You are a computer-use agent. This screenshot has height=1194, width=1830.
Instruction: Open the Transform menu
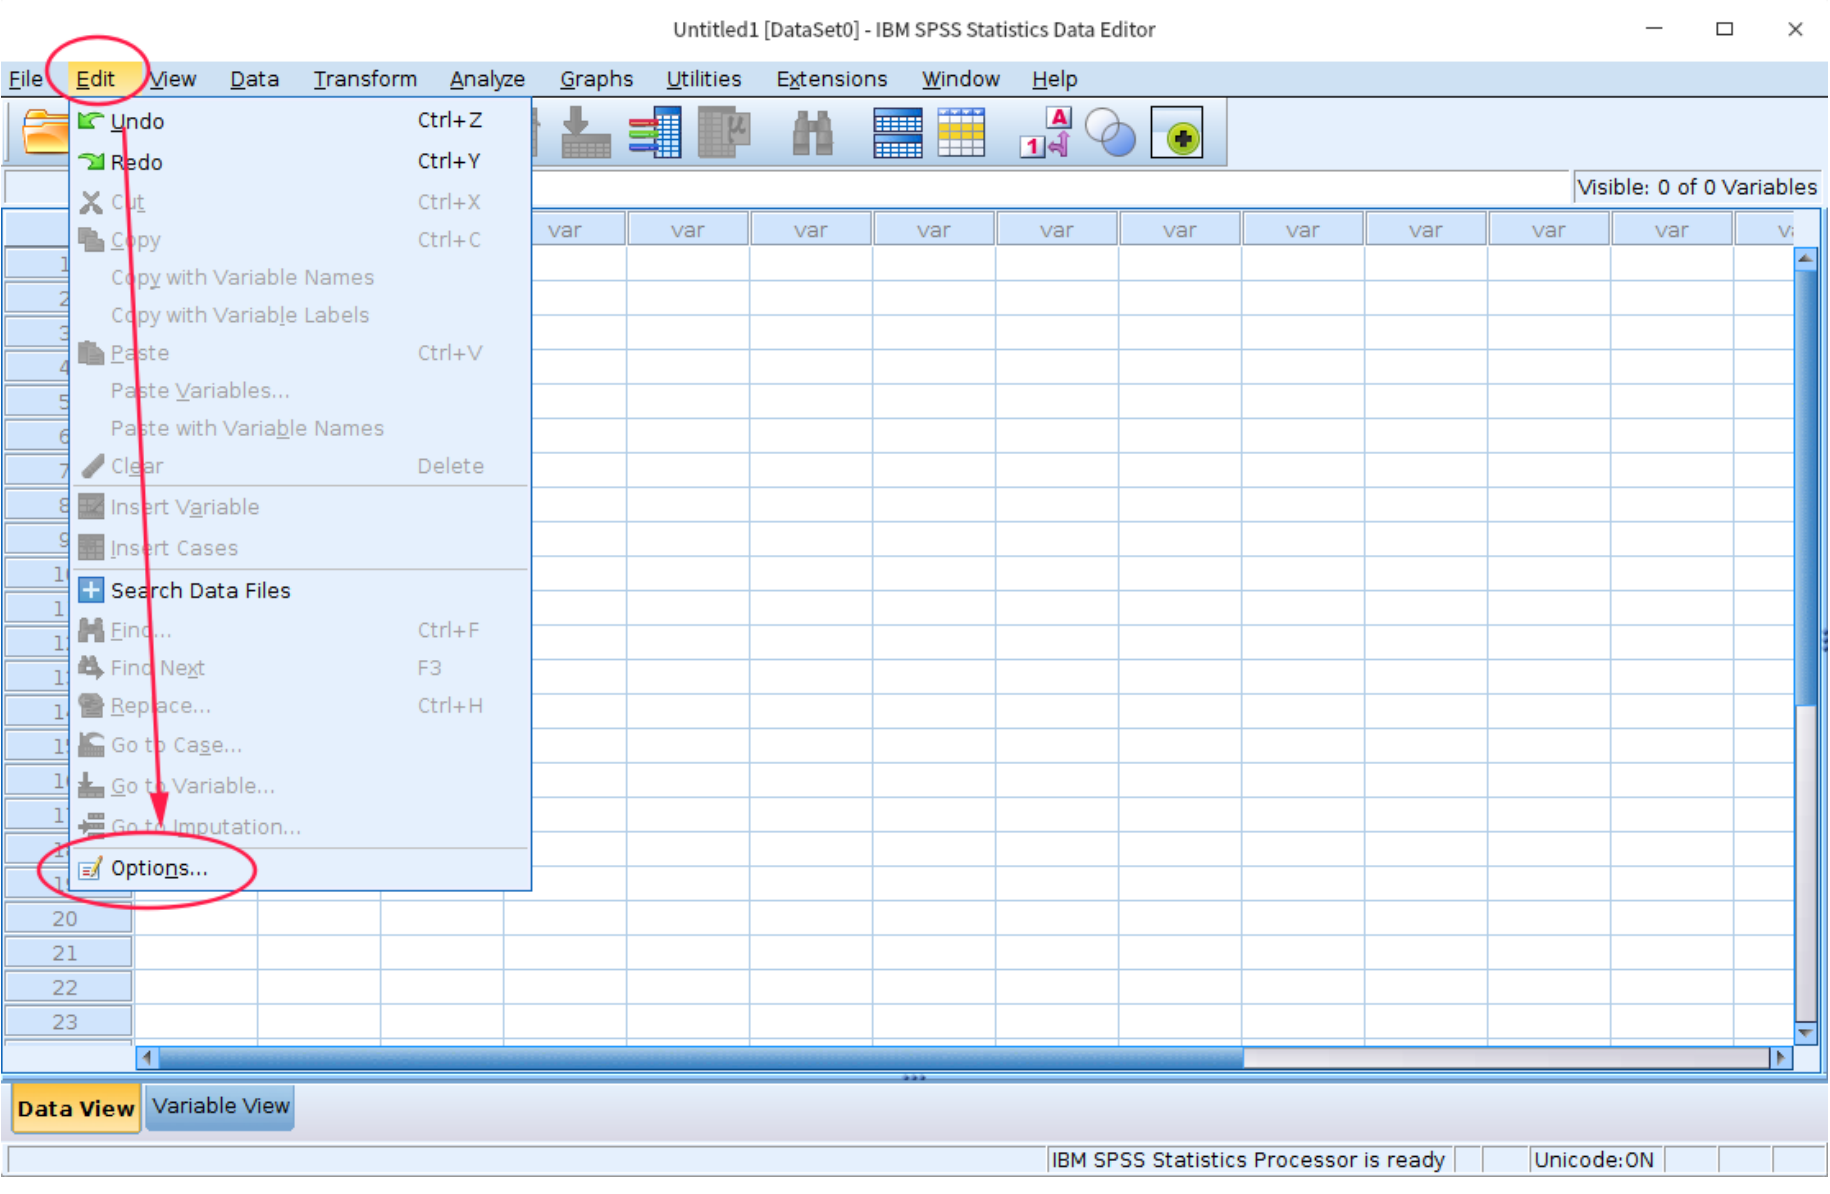(365, 79)
